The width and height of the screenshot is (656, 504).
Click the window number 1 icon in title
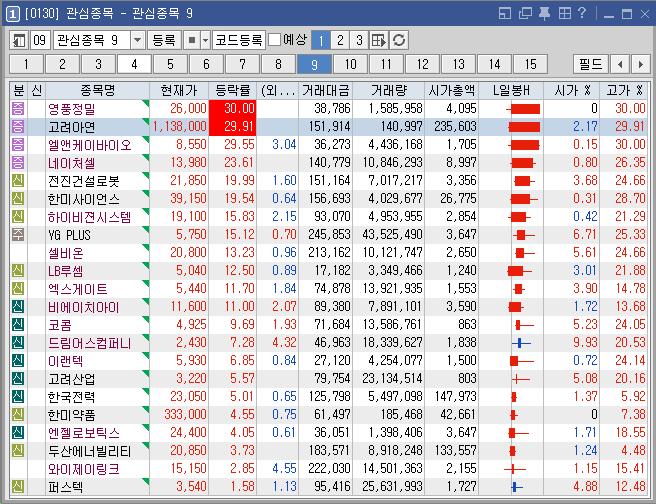[x=13, y=14]
